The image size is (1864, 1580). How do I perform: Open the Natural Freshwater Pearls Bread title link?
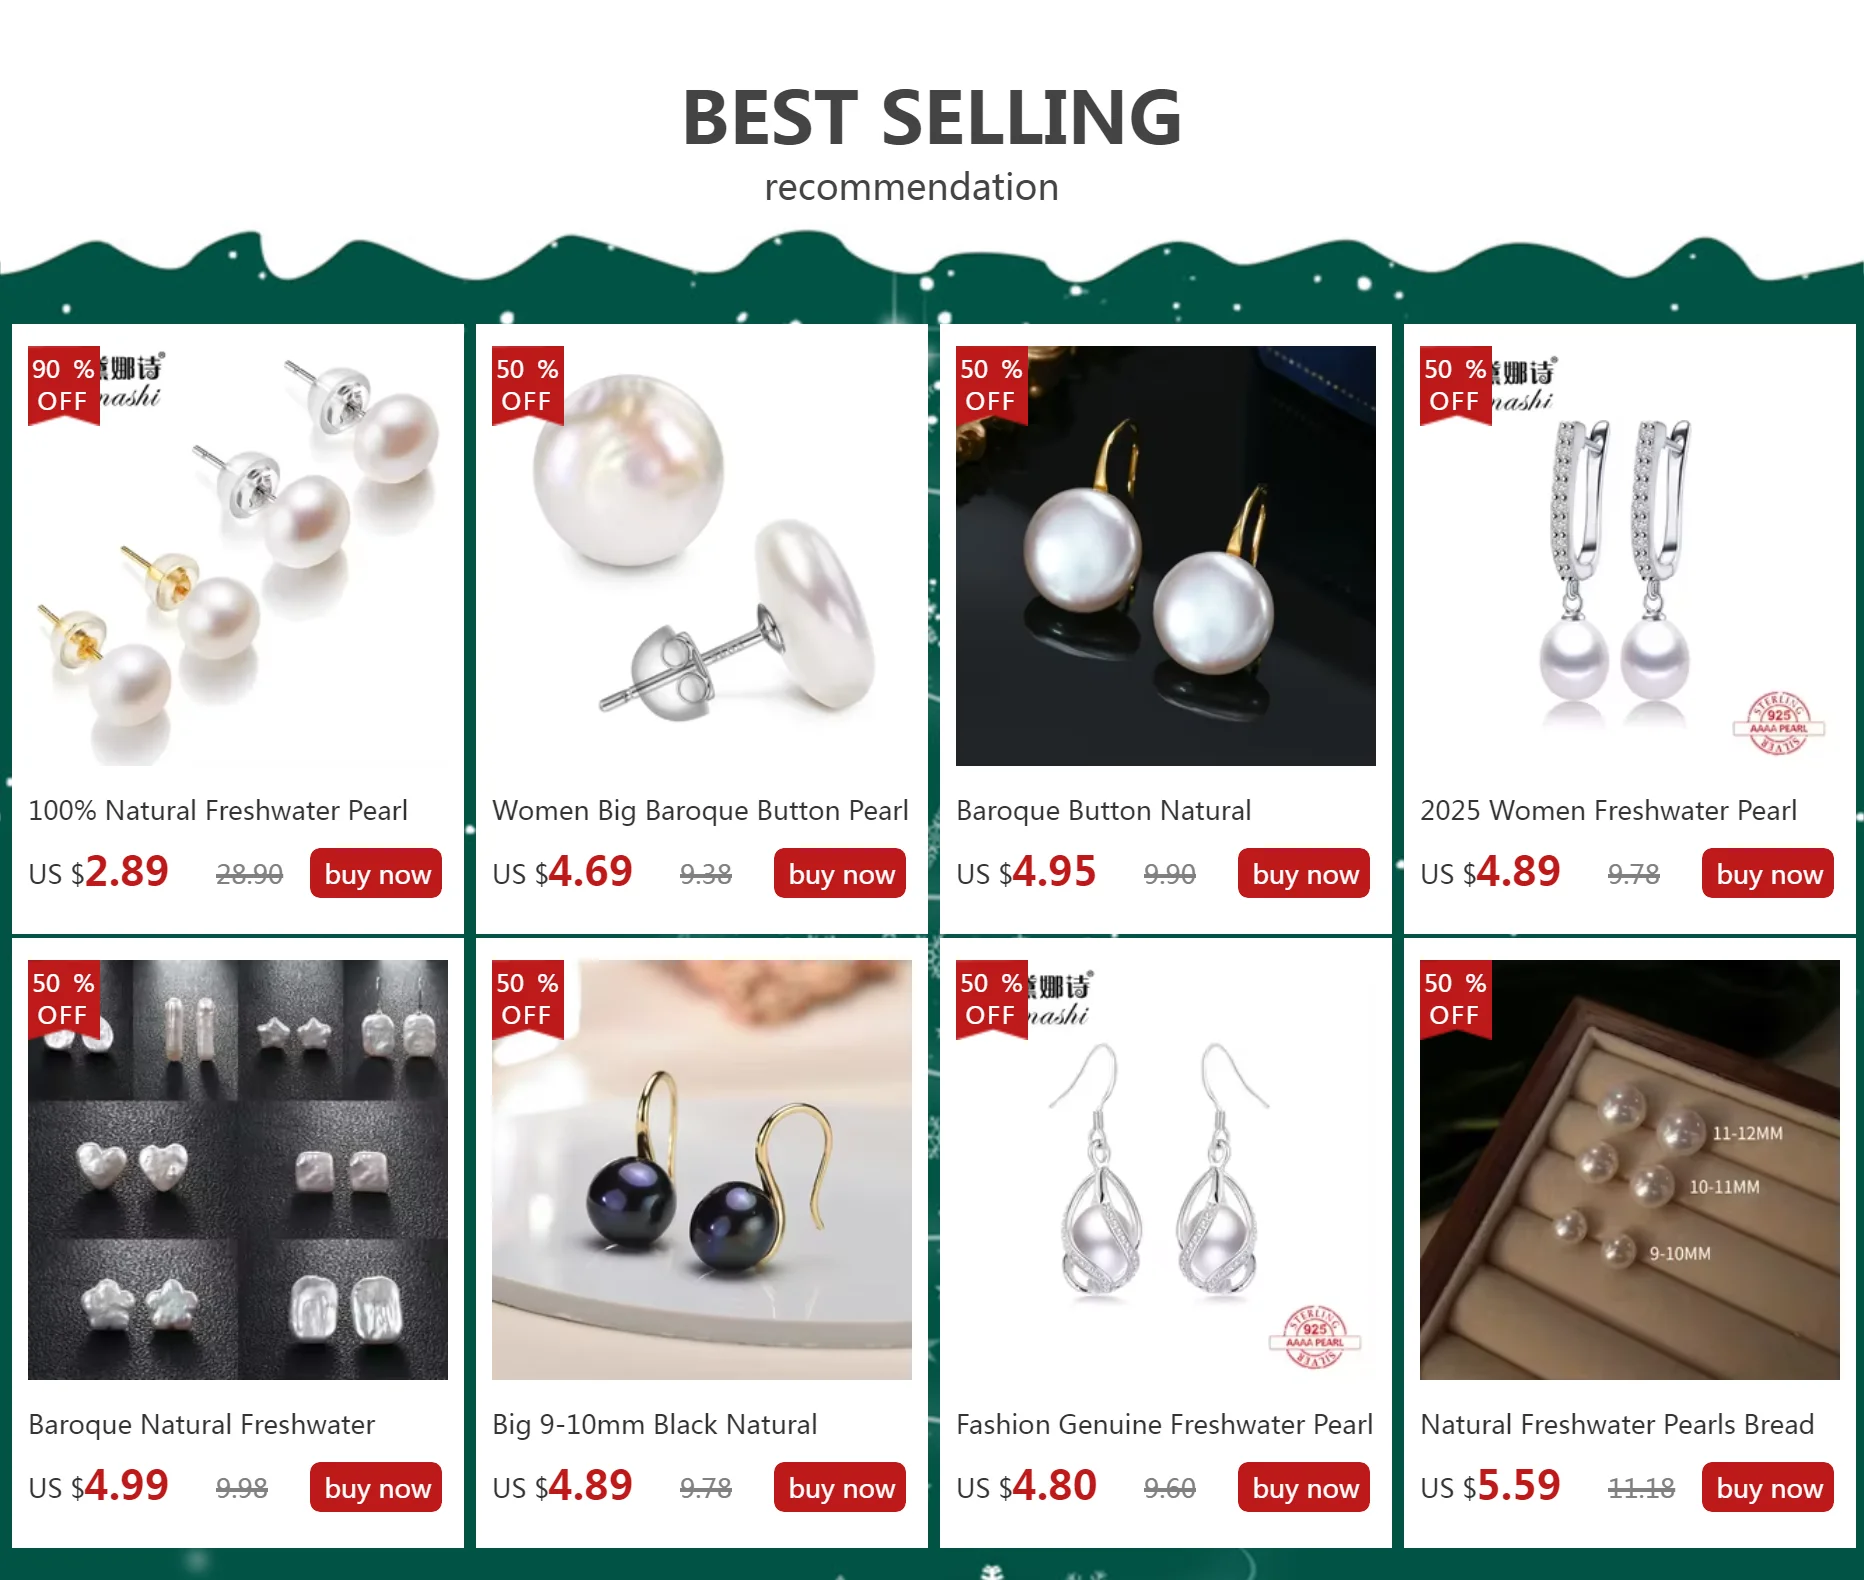click(1617, 1425)
